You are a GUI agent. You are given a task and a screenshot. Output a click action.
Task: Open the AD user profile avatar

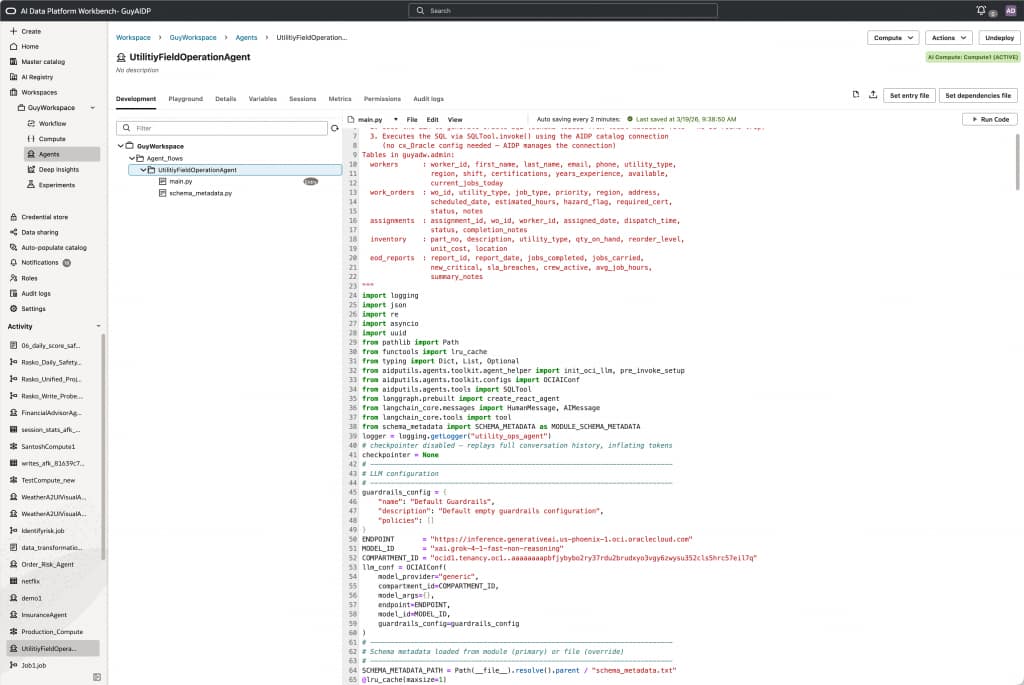coord(1010,10)
